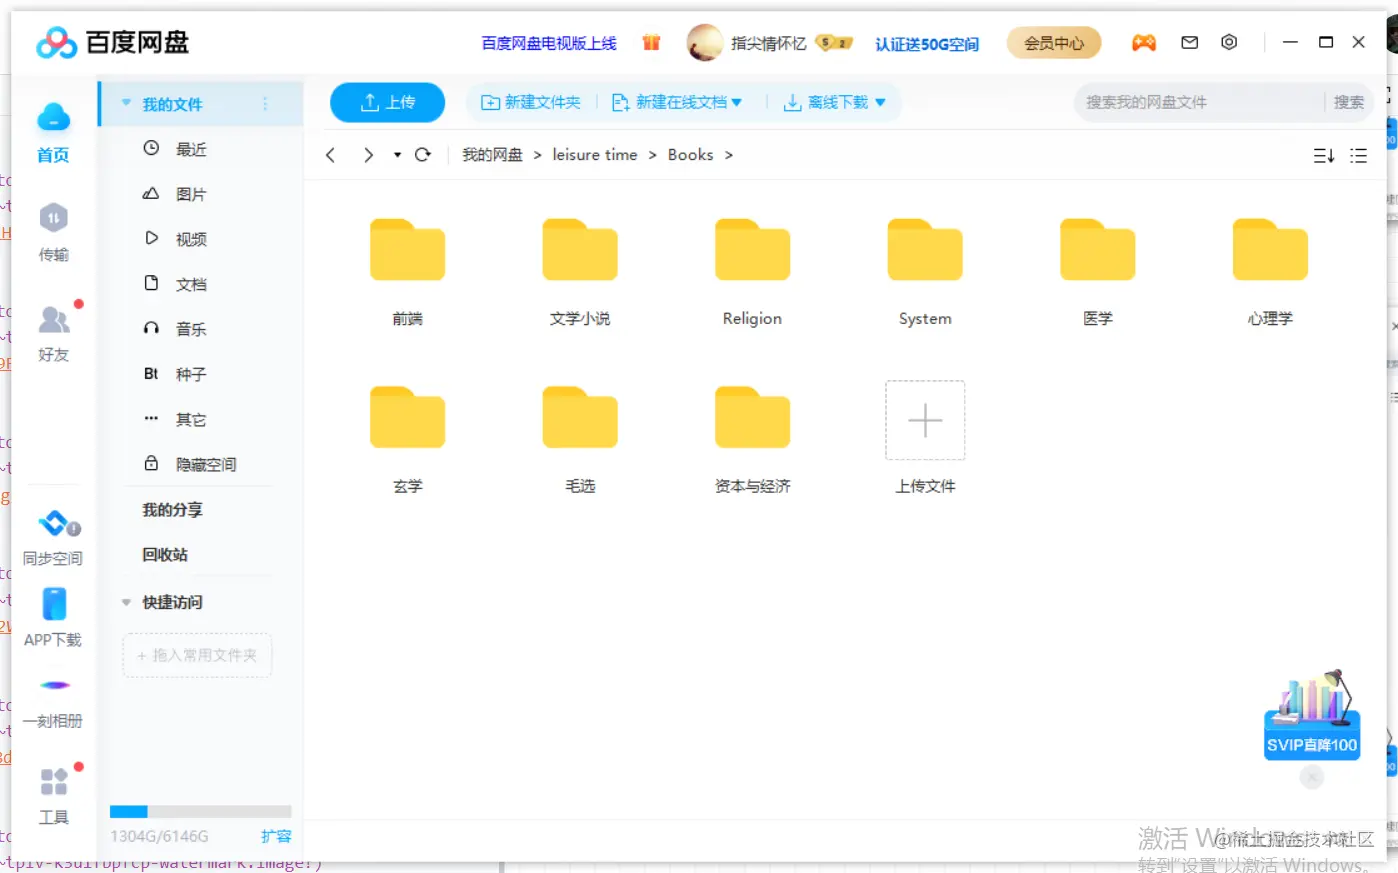Refresh the current folder listing

423,155
